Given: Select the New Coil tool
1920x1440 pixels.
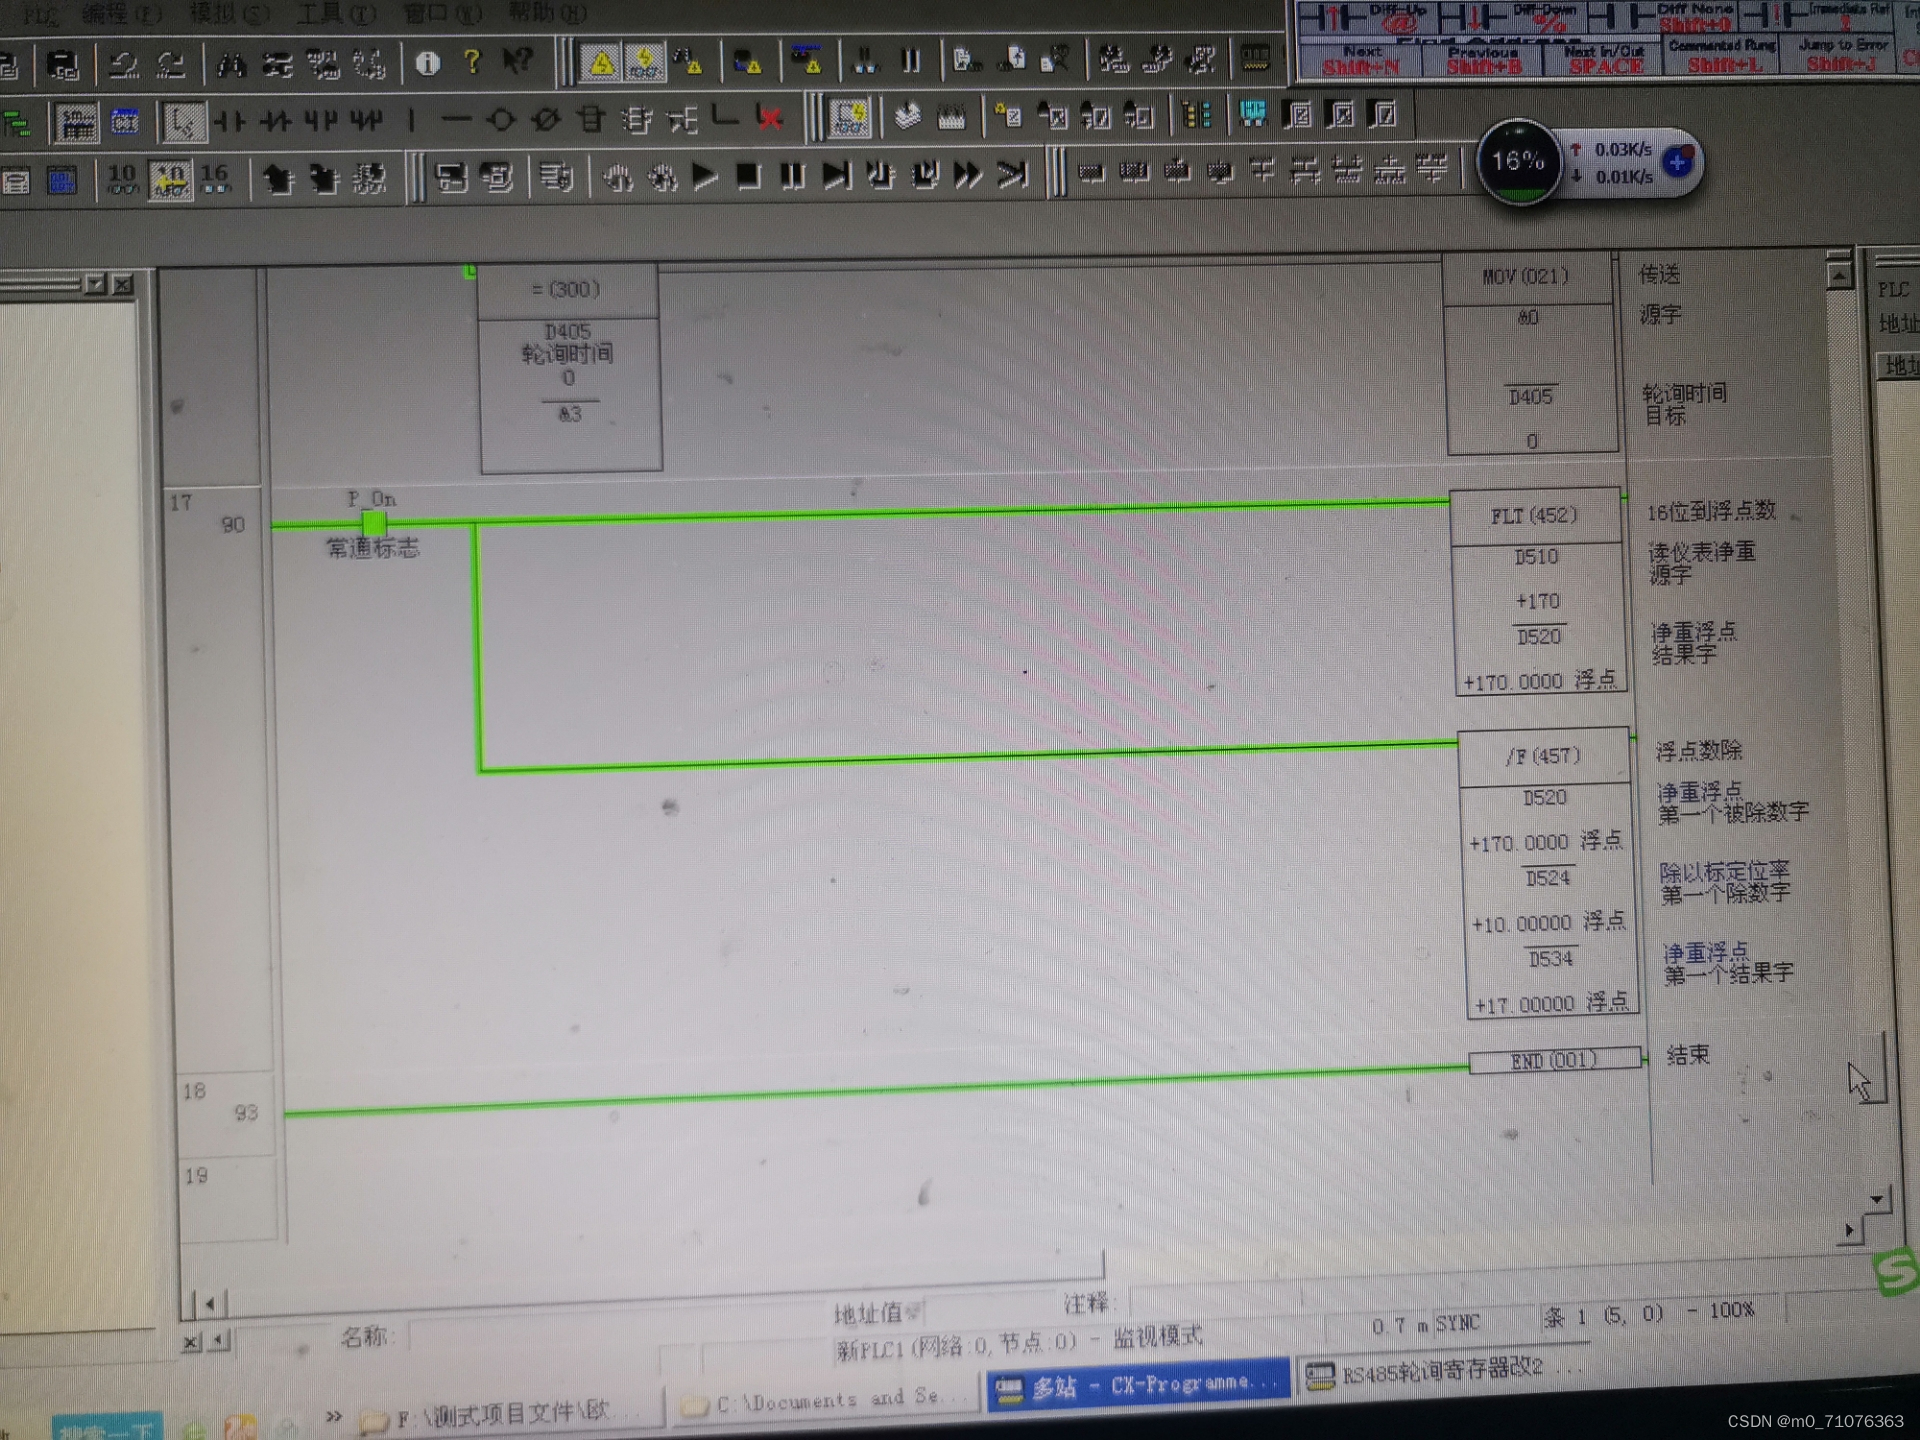Looking at the screenshot, I should [x=500, y=120].
